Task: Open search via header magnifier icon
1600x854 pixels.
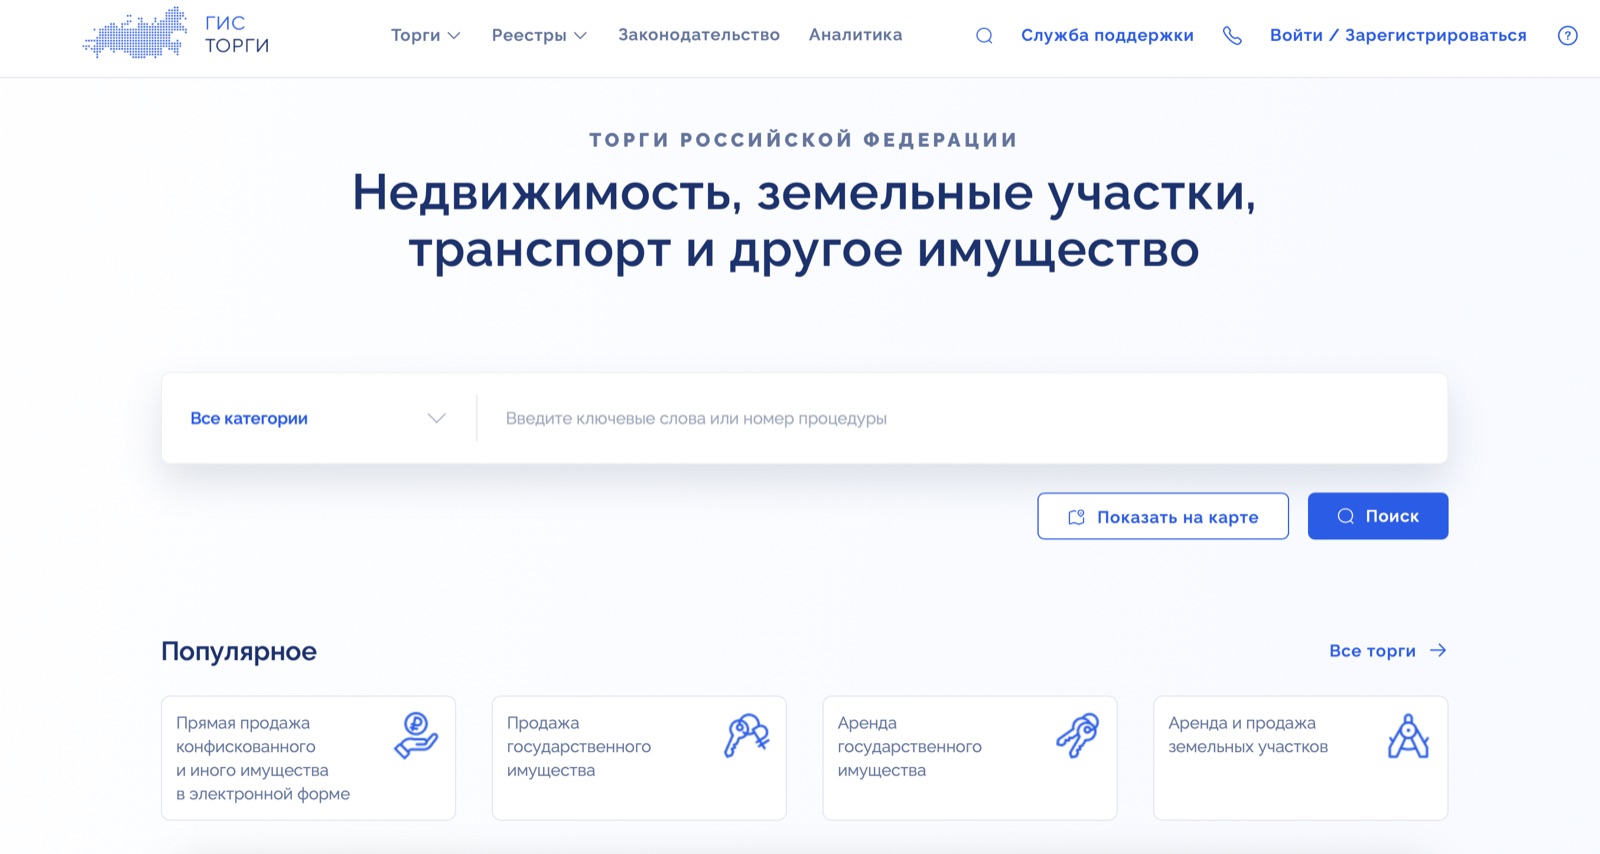Action: click(984, 36)
